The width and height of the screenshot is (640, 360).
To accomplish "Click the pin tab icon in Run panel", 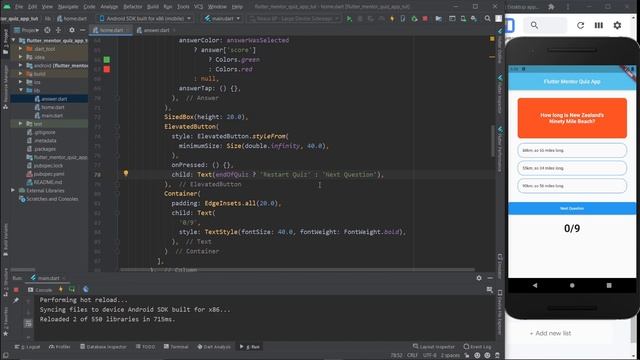I will (x=16, y=300).
